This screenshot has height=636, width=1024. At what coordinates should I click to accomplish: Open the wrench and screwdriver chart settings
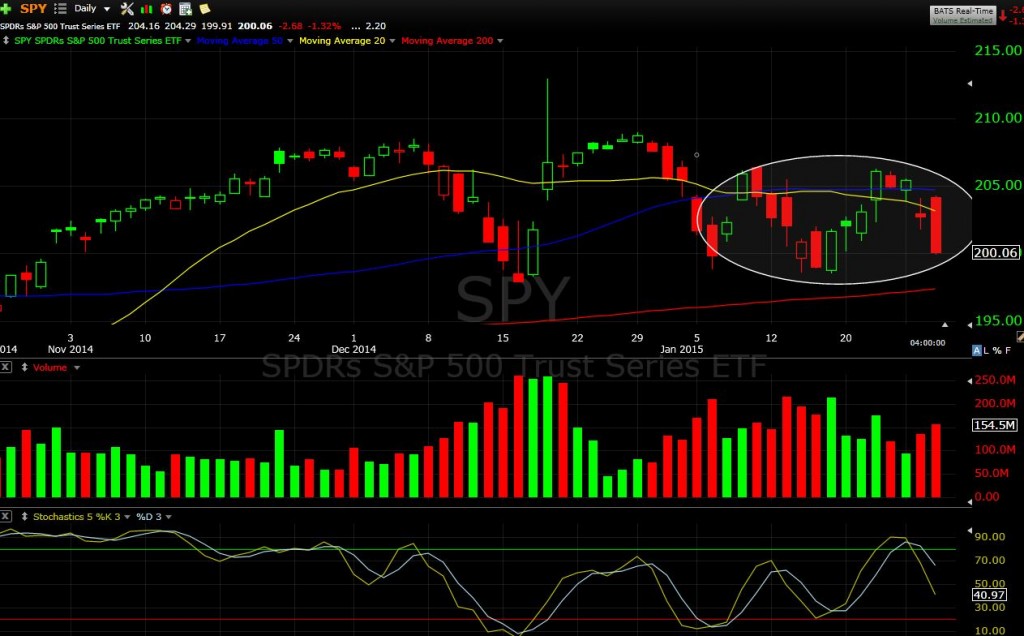[x=127, y=8]
